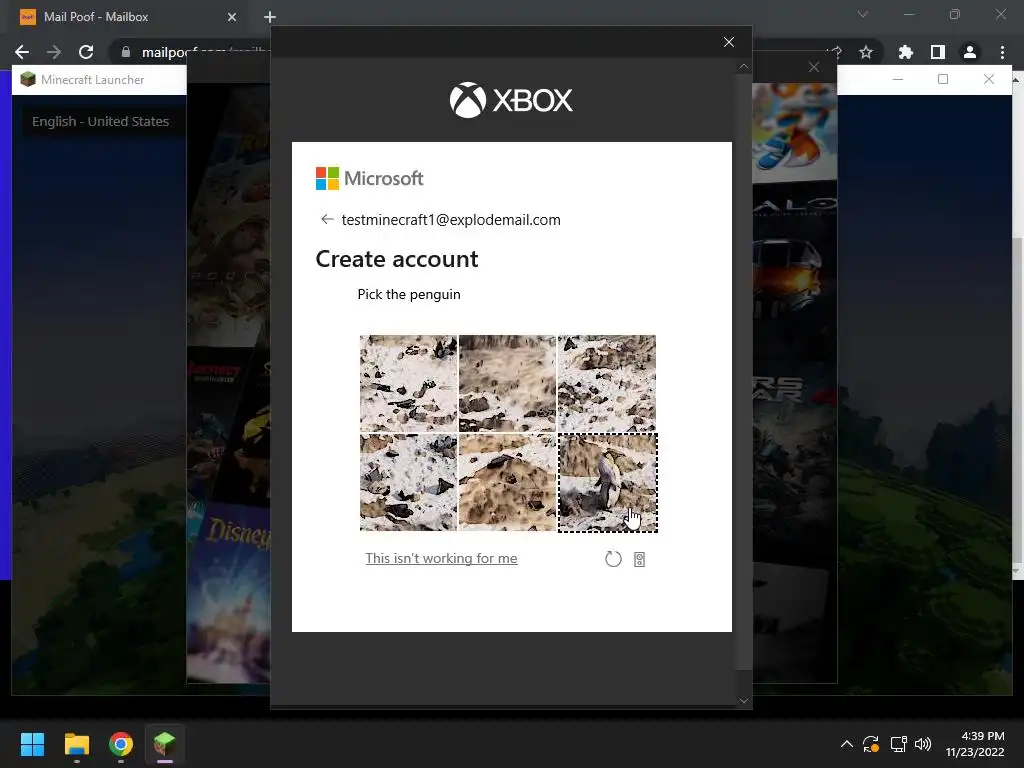Screen dimensions: 1024x768
Task: Select the bottom-middle sandy mound image
Action: coord(507,483)
